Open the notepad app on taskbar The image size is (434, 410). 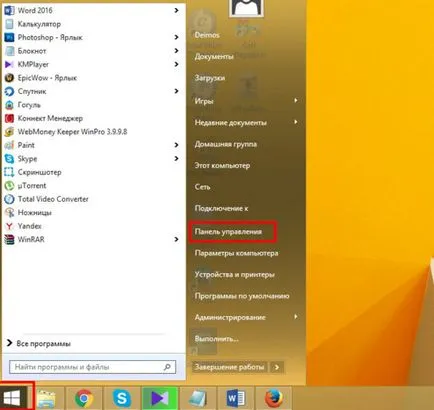(x=198, y=398)
